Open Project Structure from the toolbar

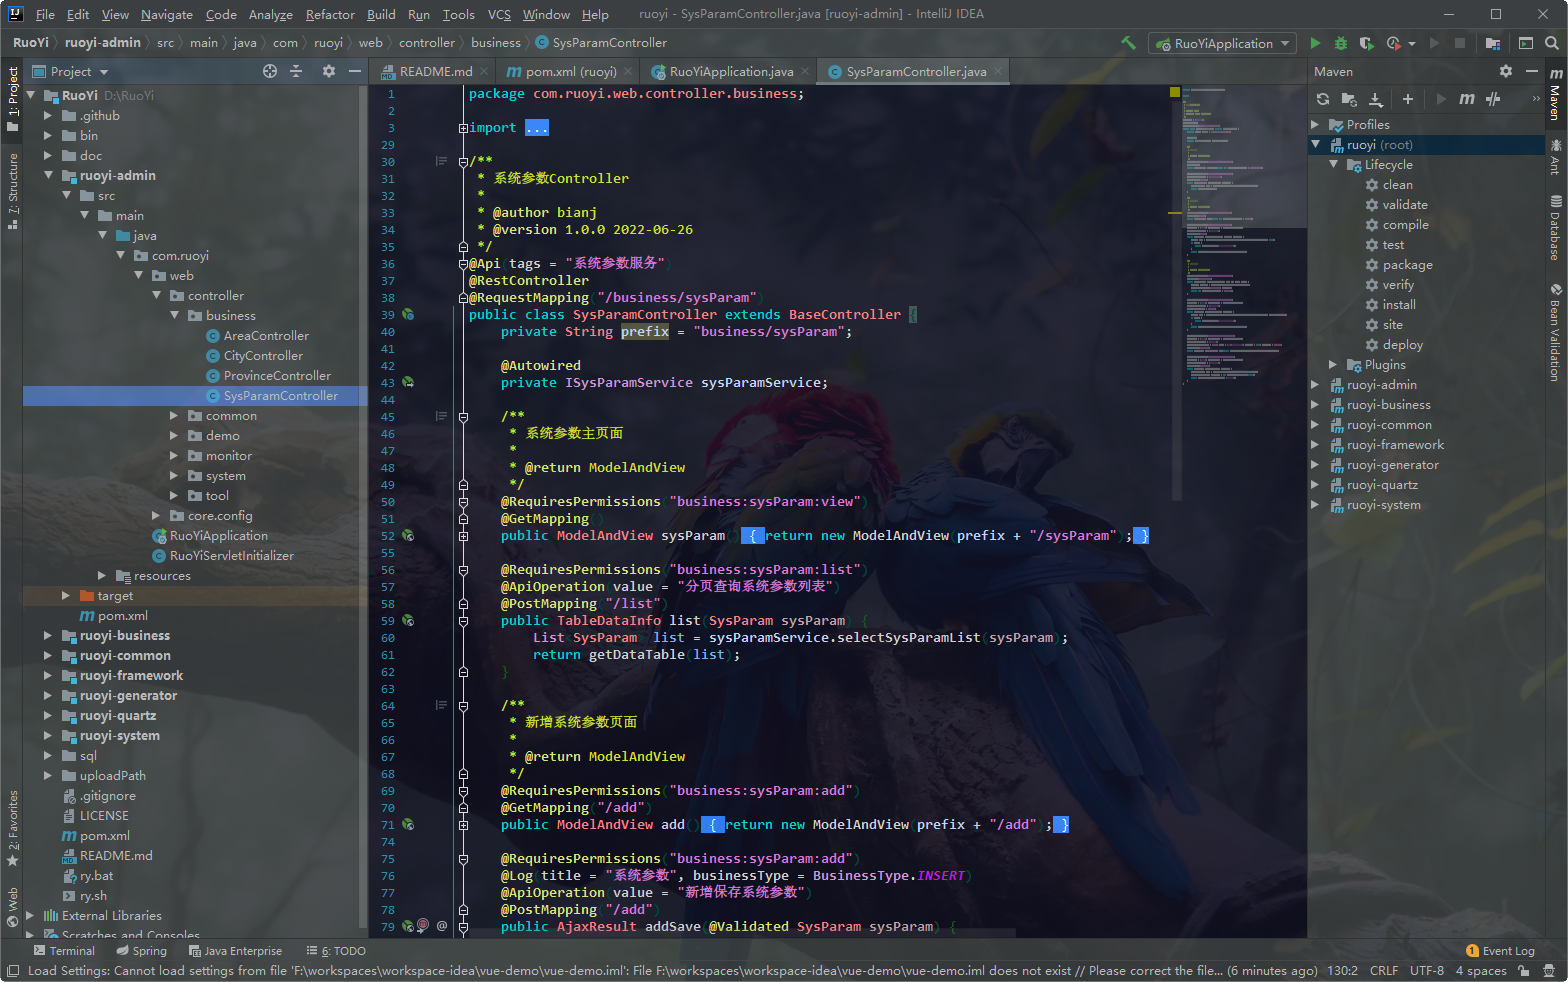(x=1493, y=43)
